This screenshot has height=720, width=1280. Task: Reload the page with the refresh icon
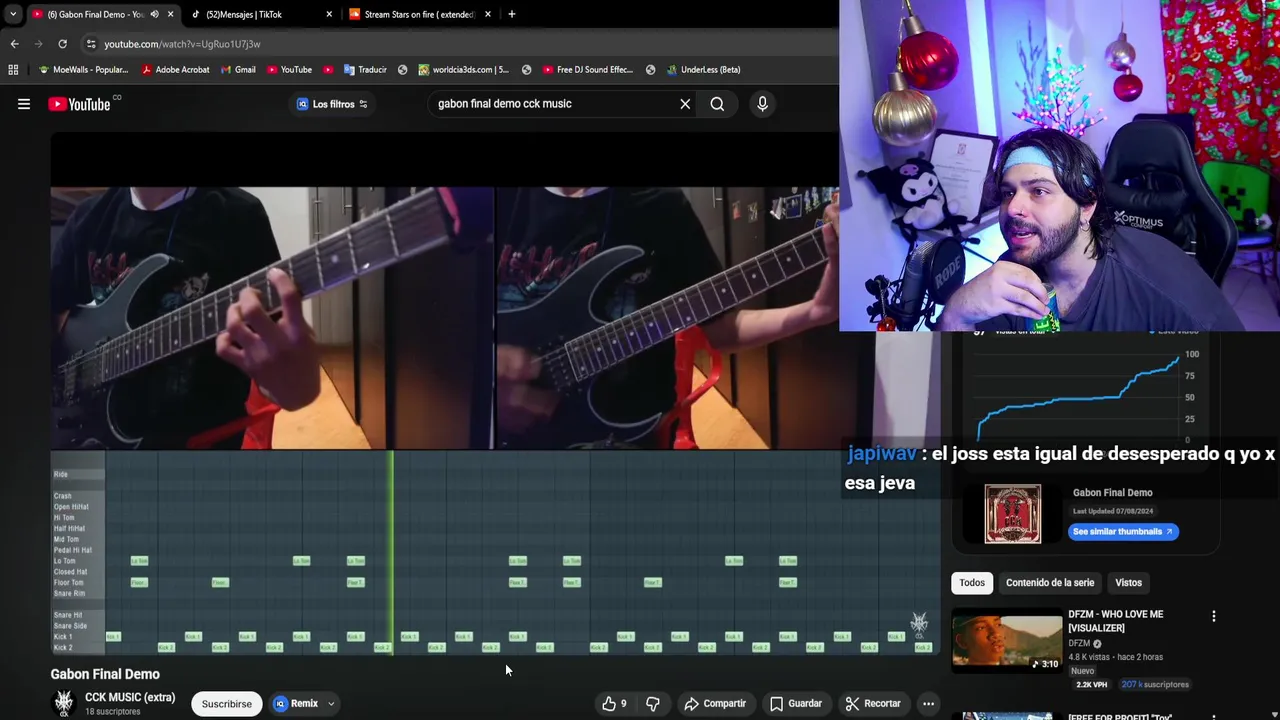click(62, 44)
